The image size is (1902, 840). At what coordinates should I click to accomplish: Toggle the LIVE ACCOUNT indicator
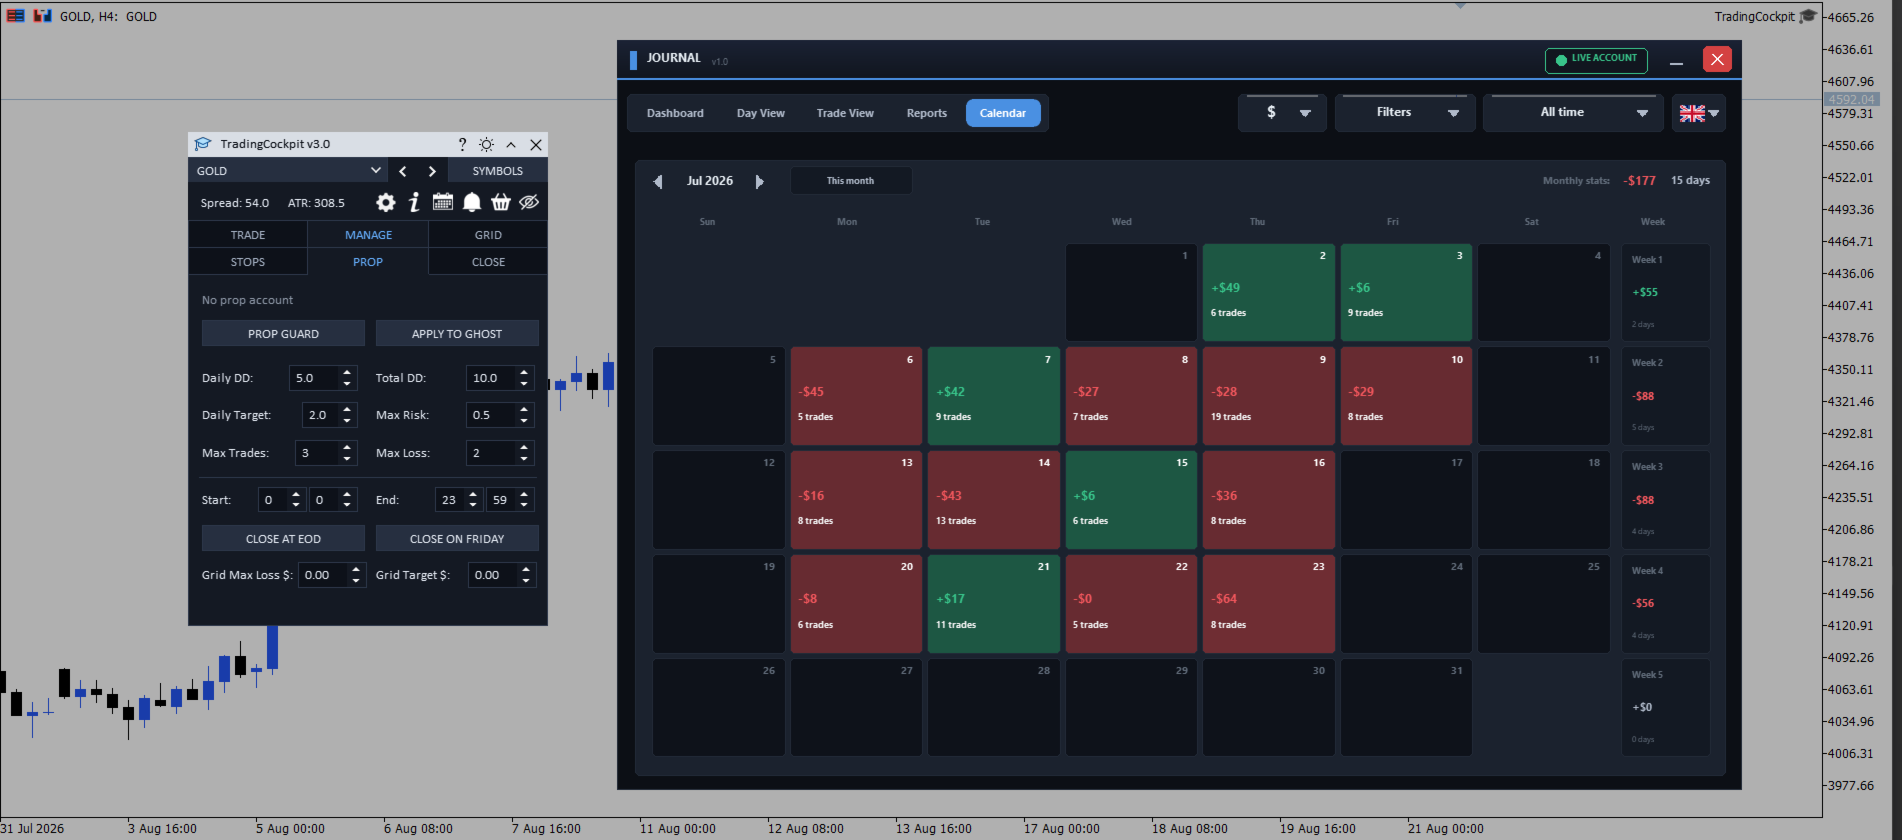[1596, 60]
